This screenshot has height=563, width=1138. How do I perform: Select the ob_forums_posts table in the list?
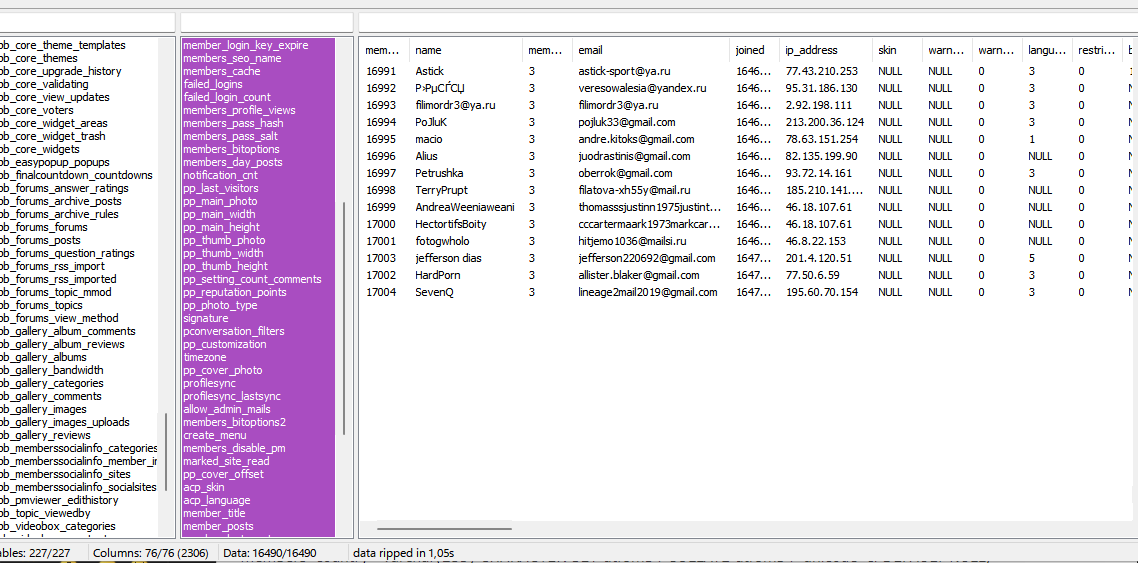40,240
